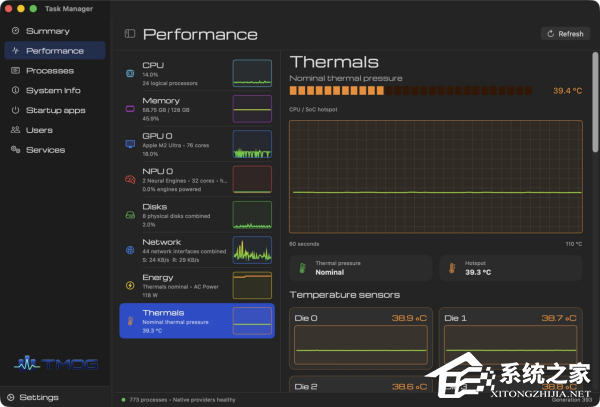Open the Users section
Screen dimensions: 600x407
(55, 130)
